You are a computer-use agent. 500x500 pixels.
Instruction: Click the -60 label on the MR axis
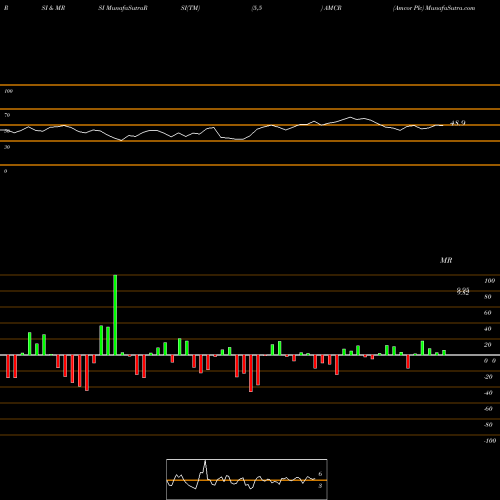click(488, 409)
